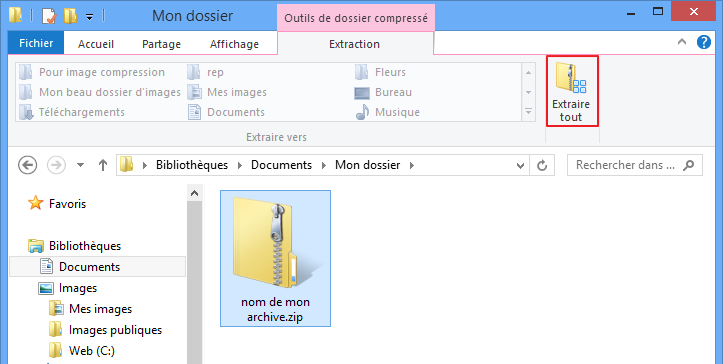Image resolution: width=723 pixels, height=364 pixels.
Task: Collapse the ribbon with the up chevron
Action: pyautogui.click(x=682, y=42)
